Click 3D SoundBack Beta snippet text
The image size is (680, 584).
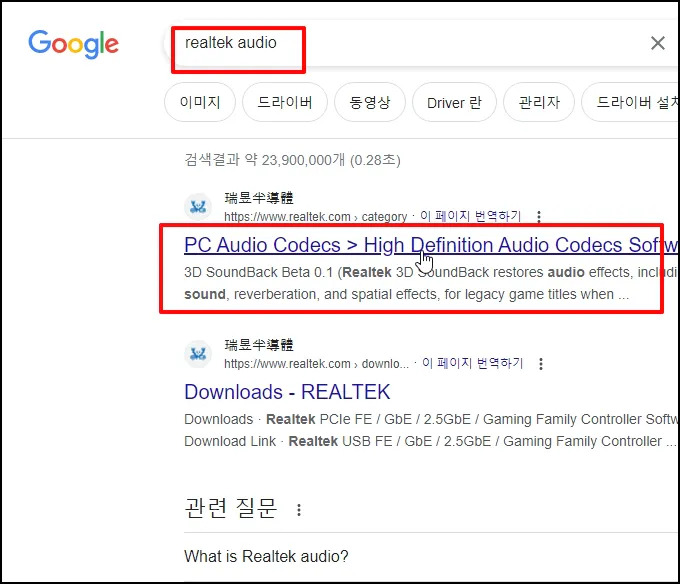pos(429,283)
